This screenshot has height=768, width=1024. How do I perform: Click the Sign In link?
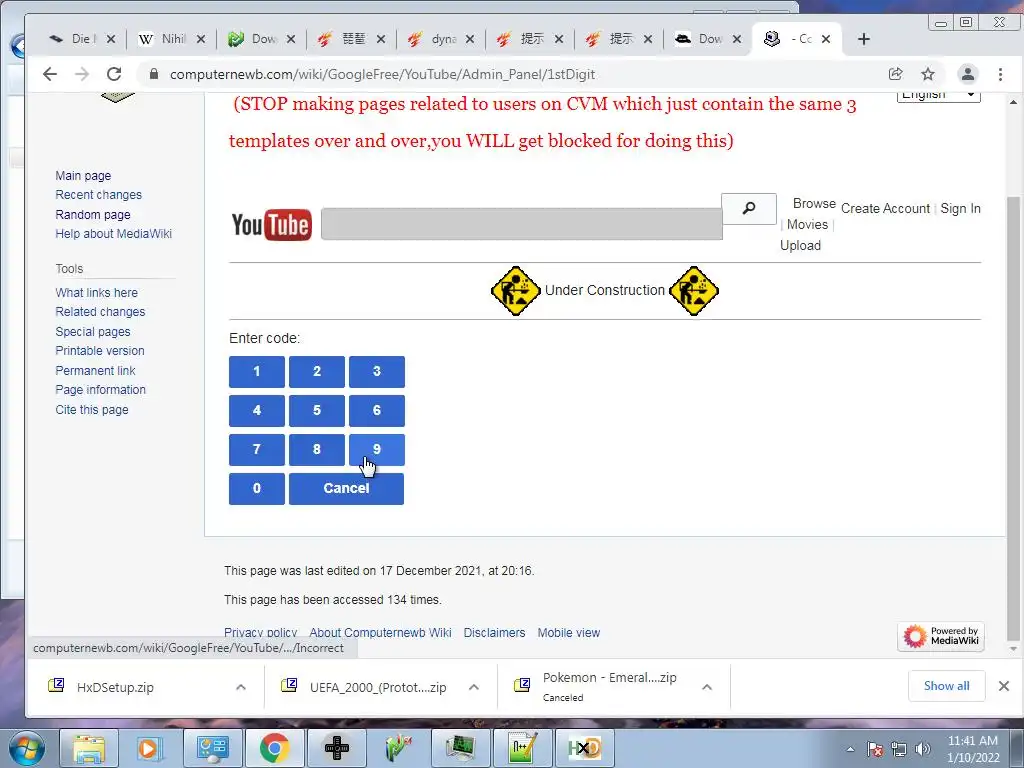pos(960,208)
